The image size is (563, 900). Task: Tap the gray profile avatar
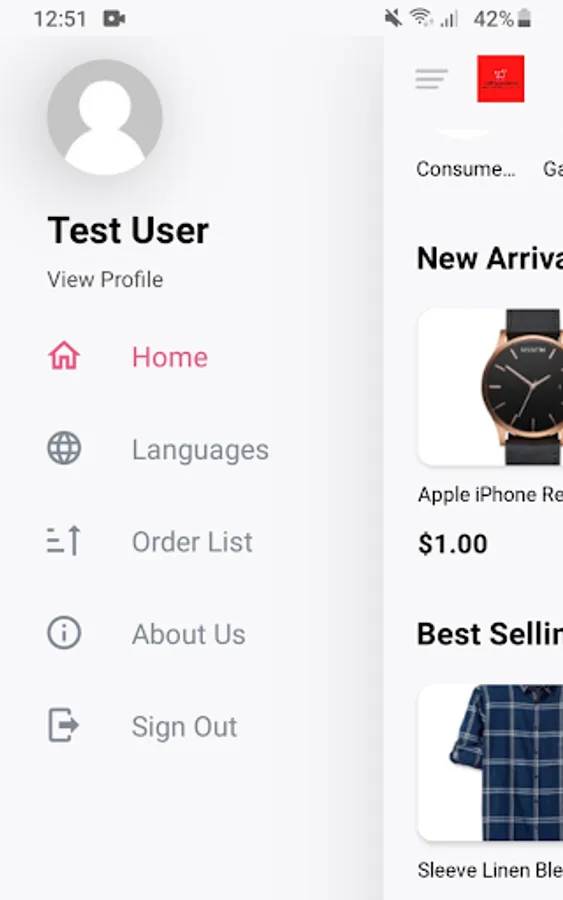(x=104, y=117)
